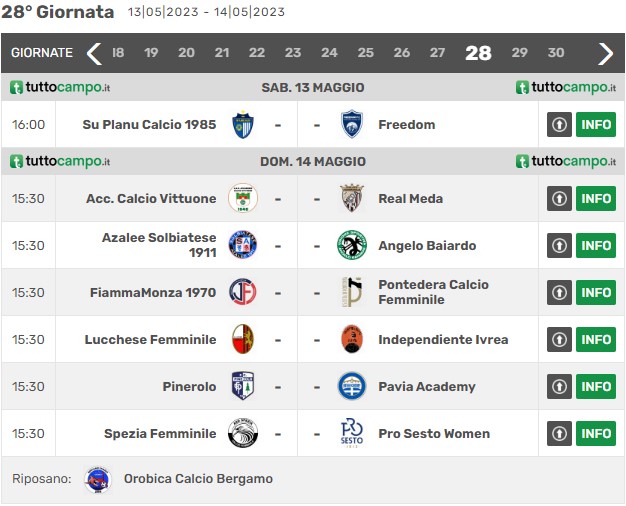The width and height of the screenshot is (626, 506).
Task: Select giornata 27 in the round bar
Action: (x=438, y=53)
